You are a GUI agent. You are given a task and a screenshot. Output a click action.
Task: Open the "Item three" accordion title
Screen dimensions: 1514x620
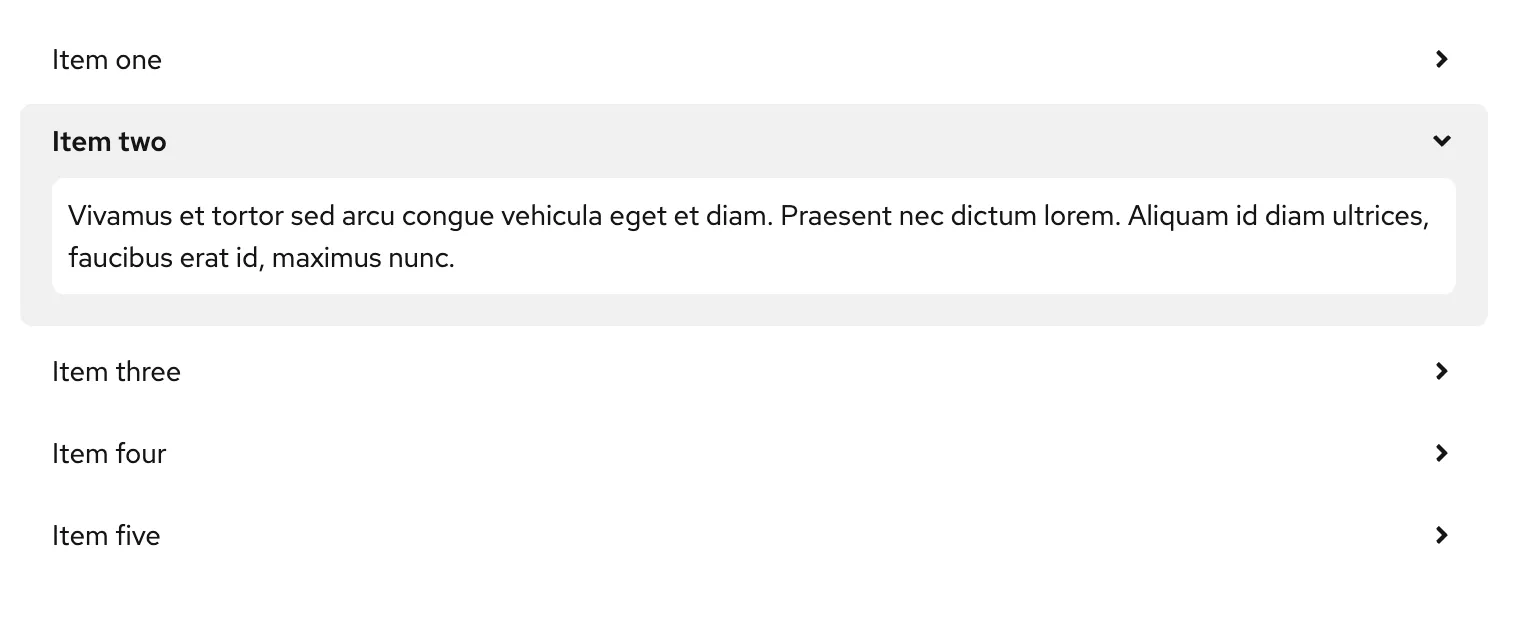[x=116, y=372]
